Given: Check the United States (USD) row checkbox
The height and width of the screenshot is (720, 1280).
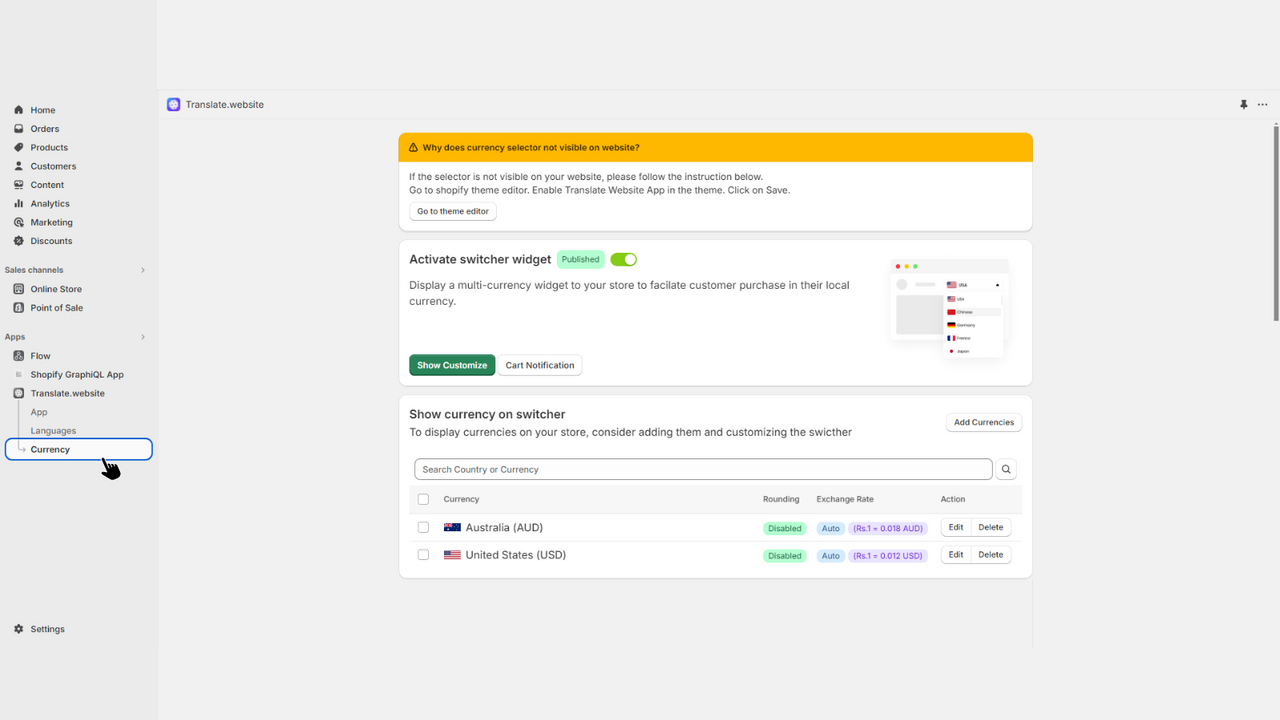Looking at the screenshot, I should pos(423,555).
